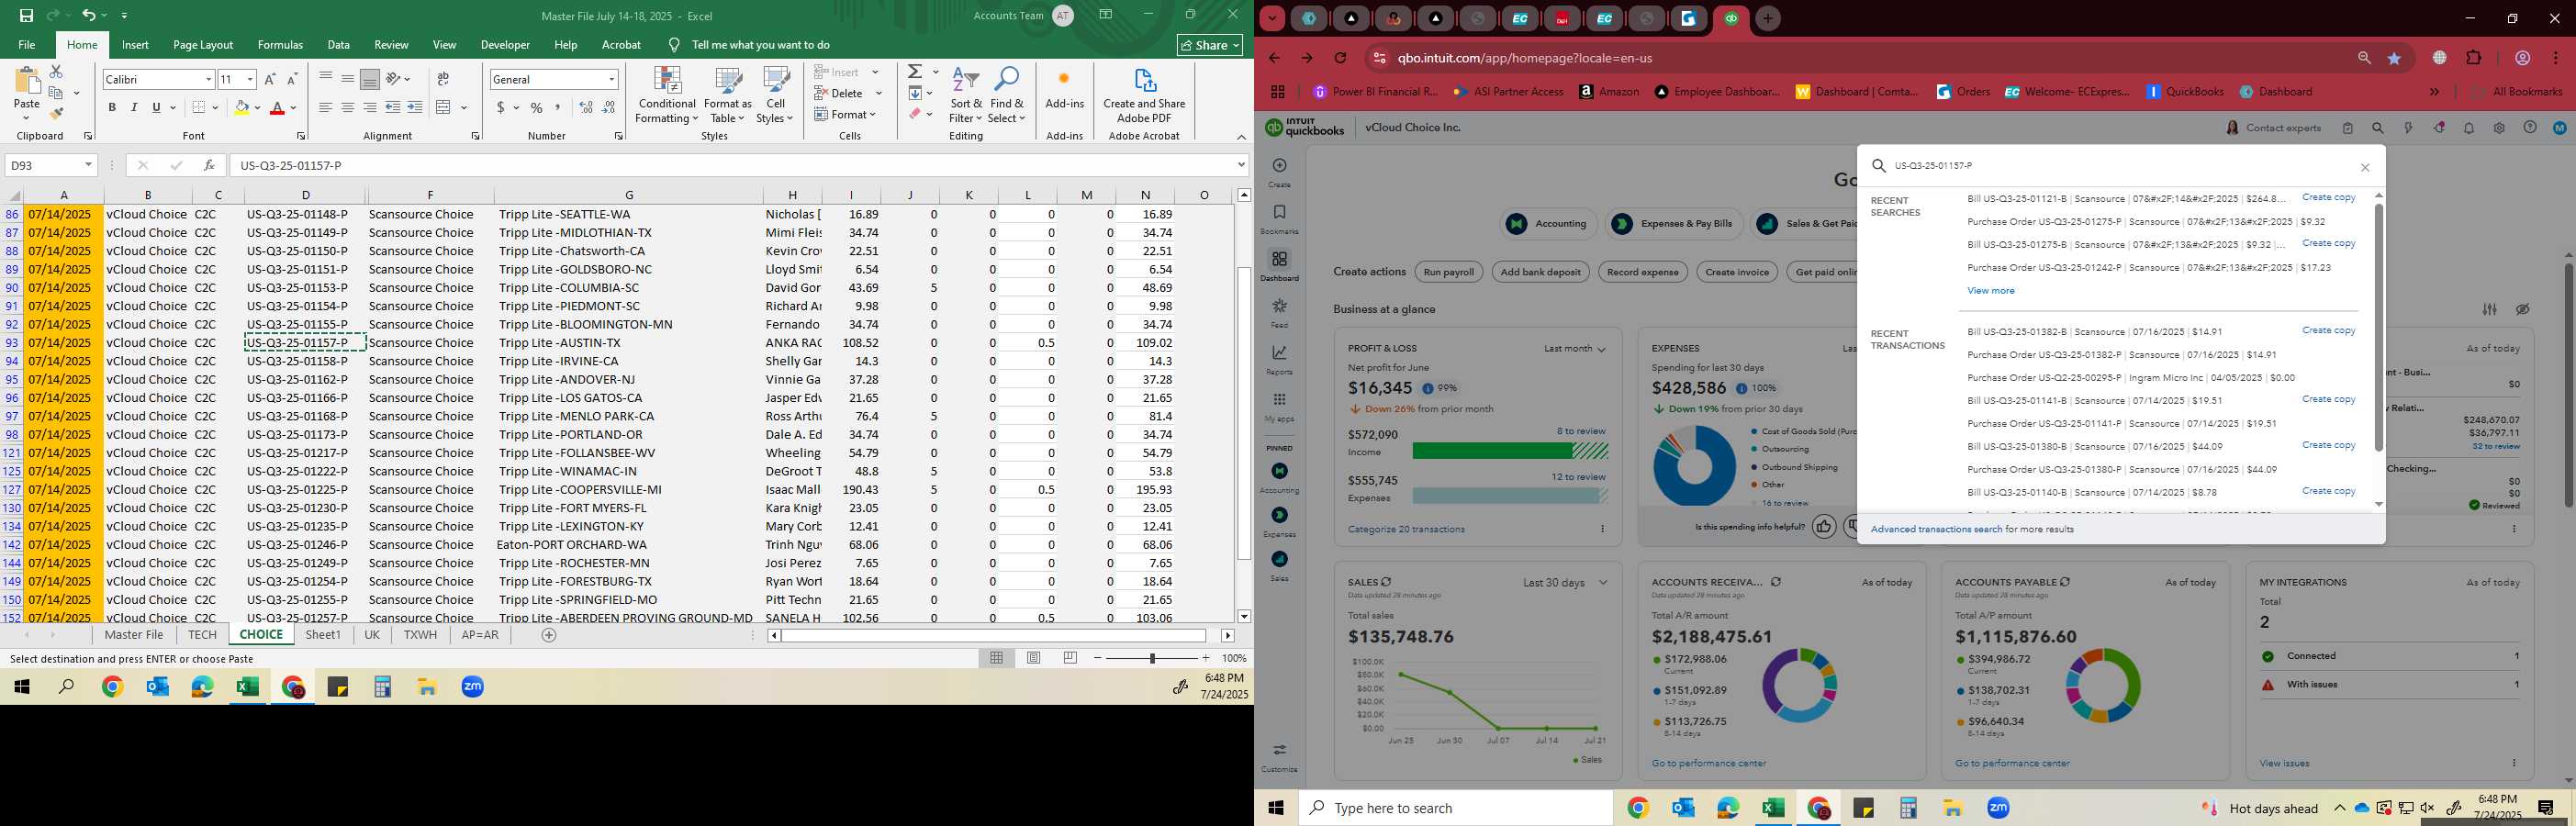The image size is (2576, 826).
Task: Click Insert Function fx icon
Action: 208,165
